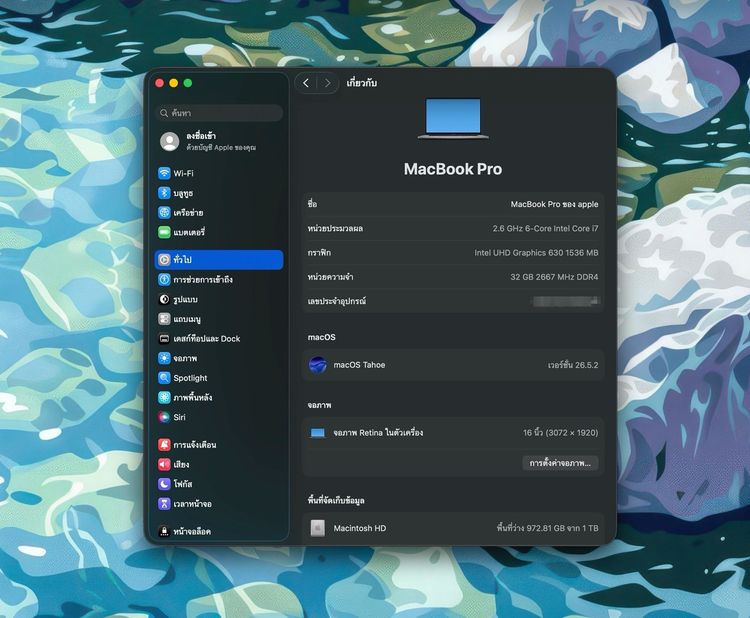The height and width of the screenshot is (618, 750).
Task: Select the Network (เครือข่าย) globe icon
Action: coord(164,212)
